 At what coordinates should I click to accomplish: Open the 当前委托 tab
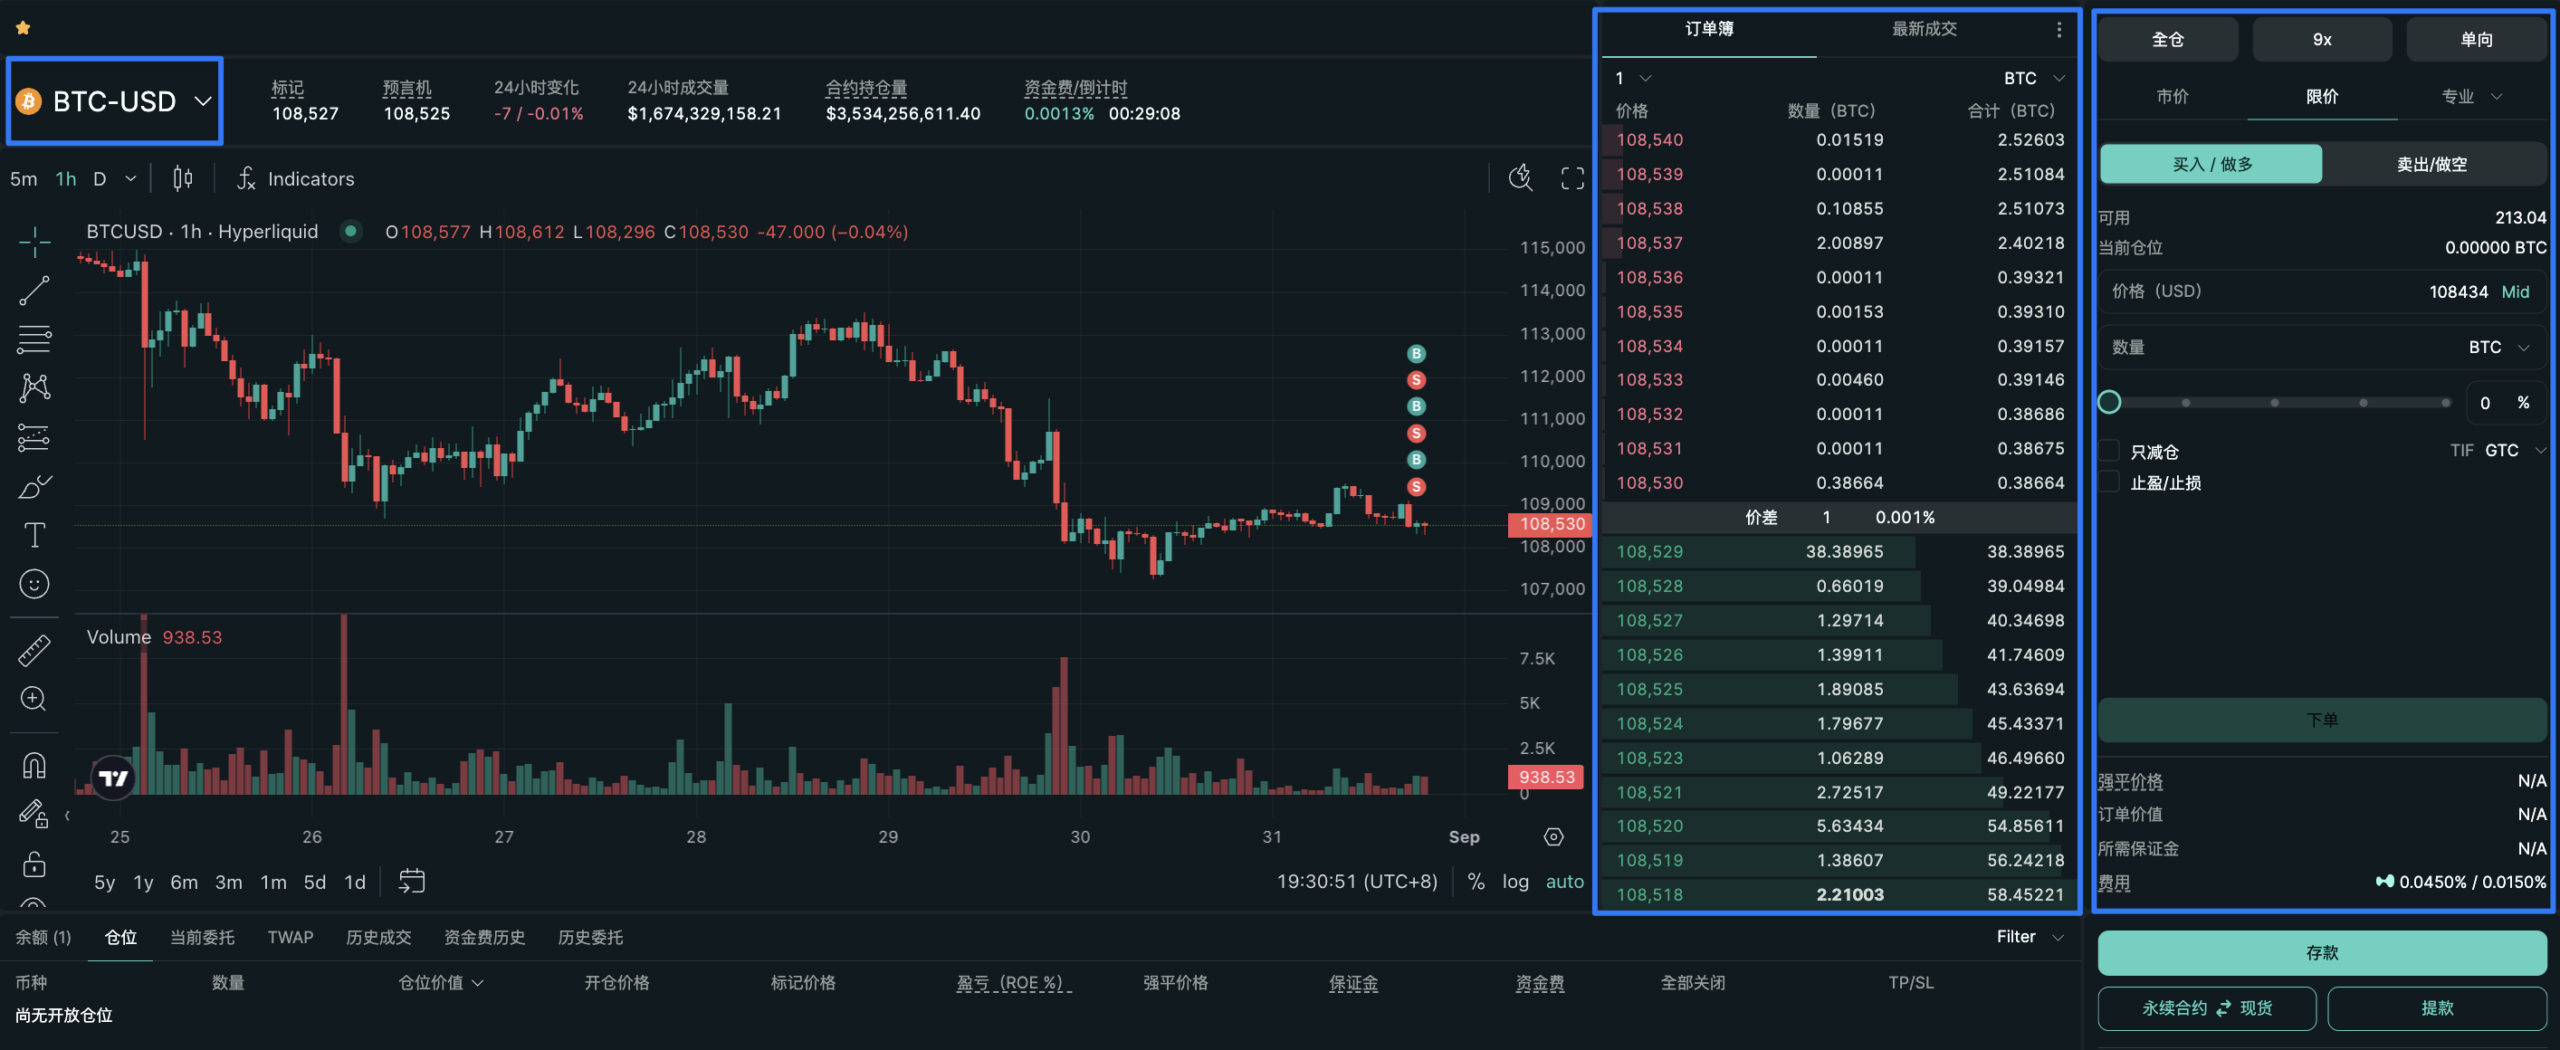point(202,937)
